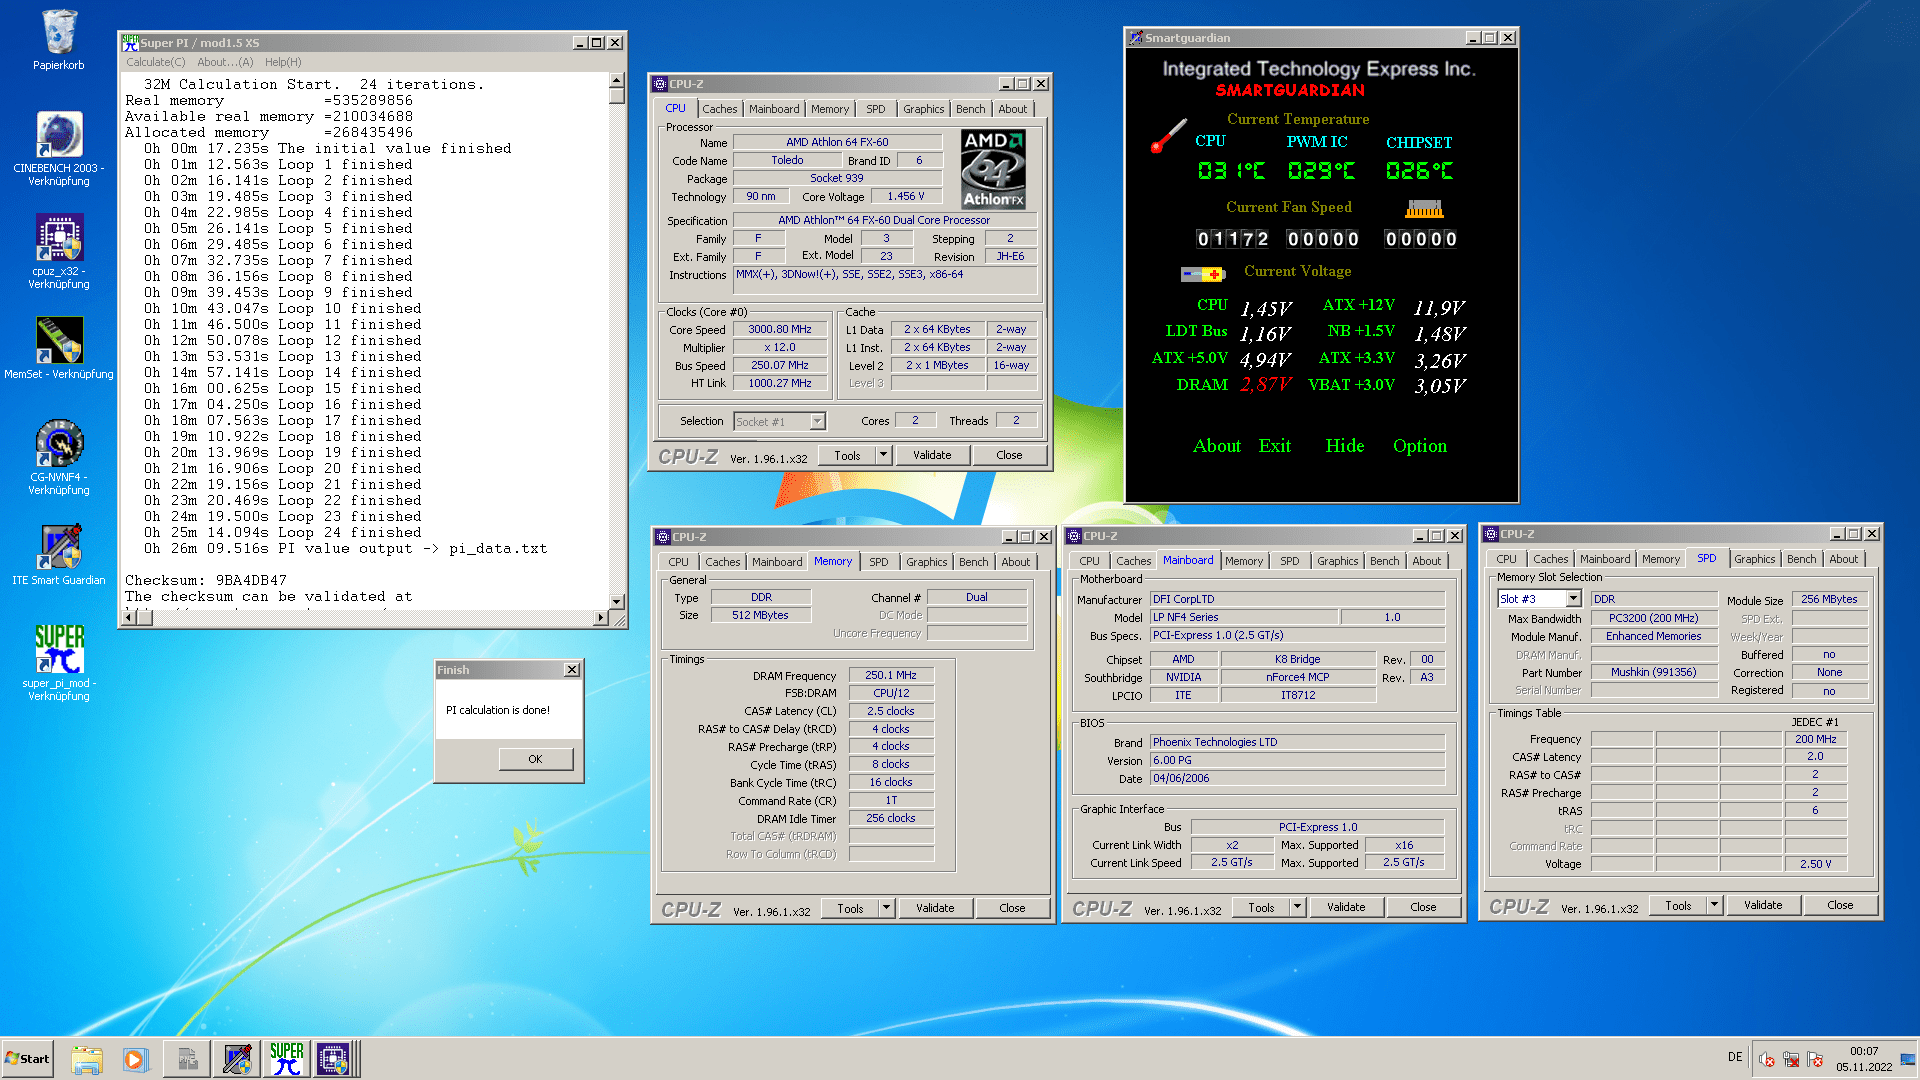
Task: Launch the CG-NVNF4 desktop shortcut
Action: tap(59, 457)
